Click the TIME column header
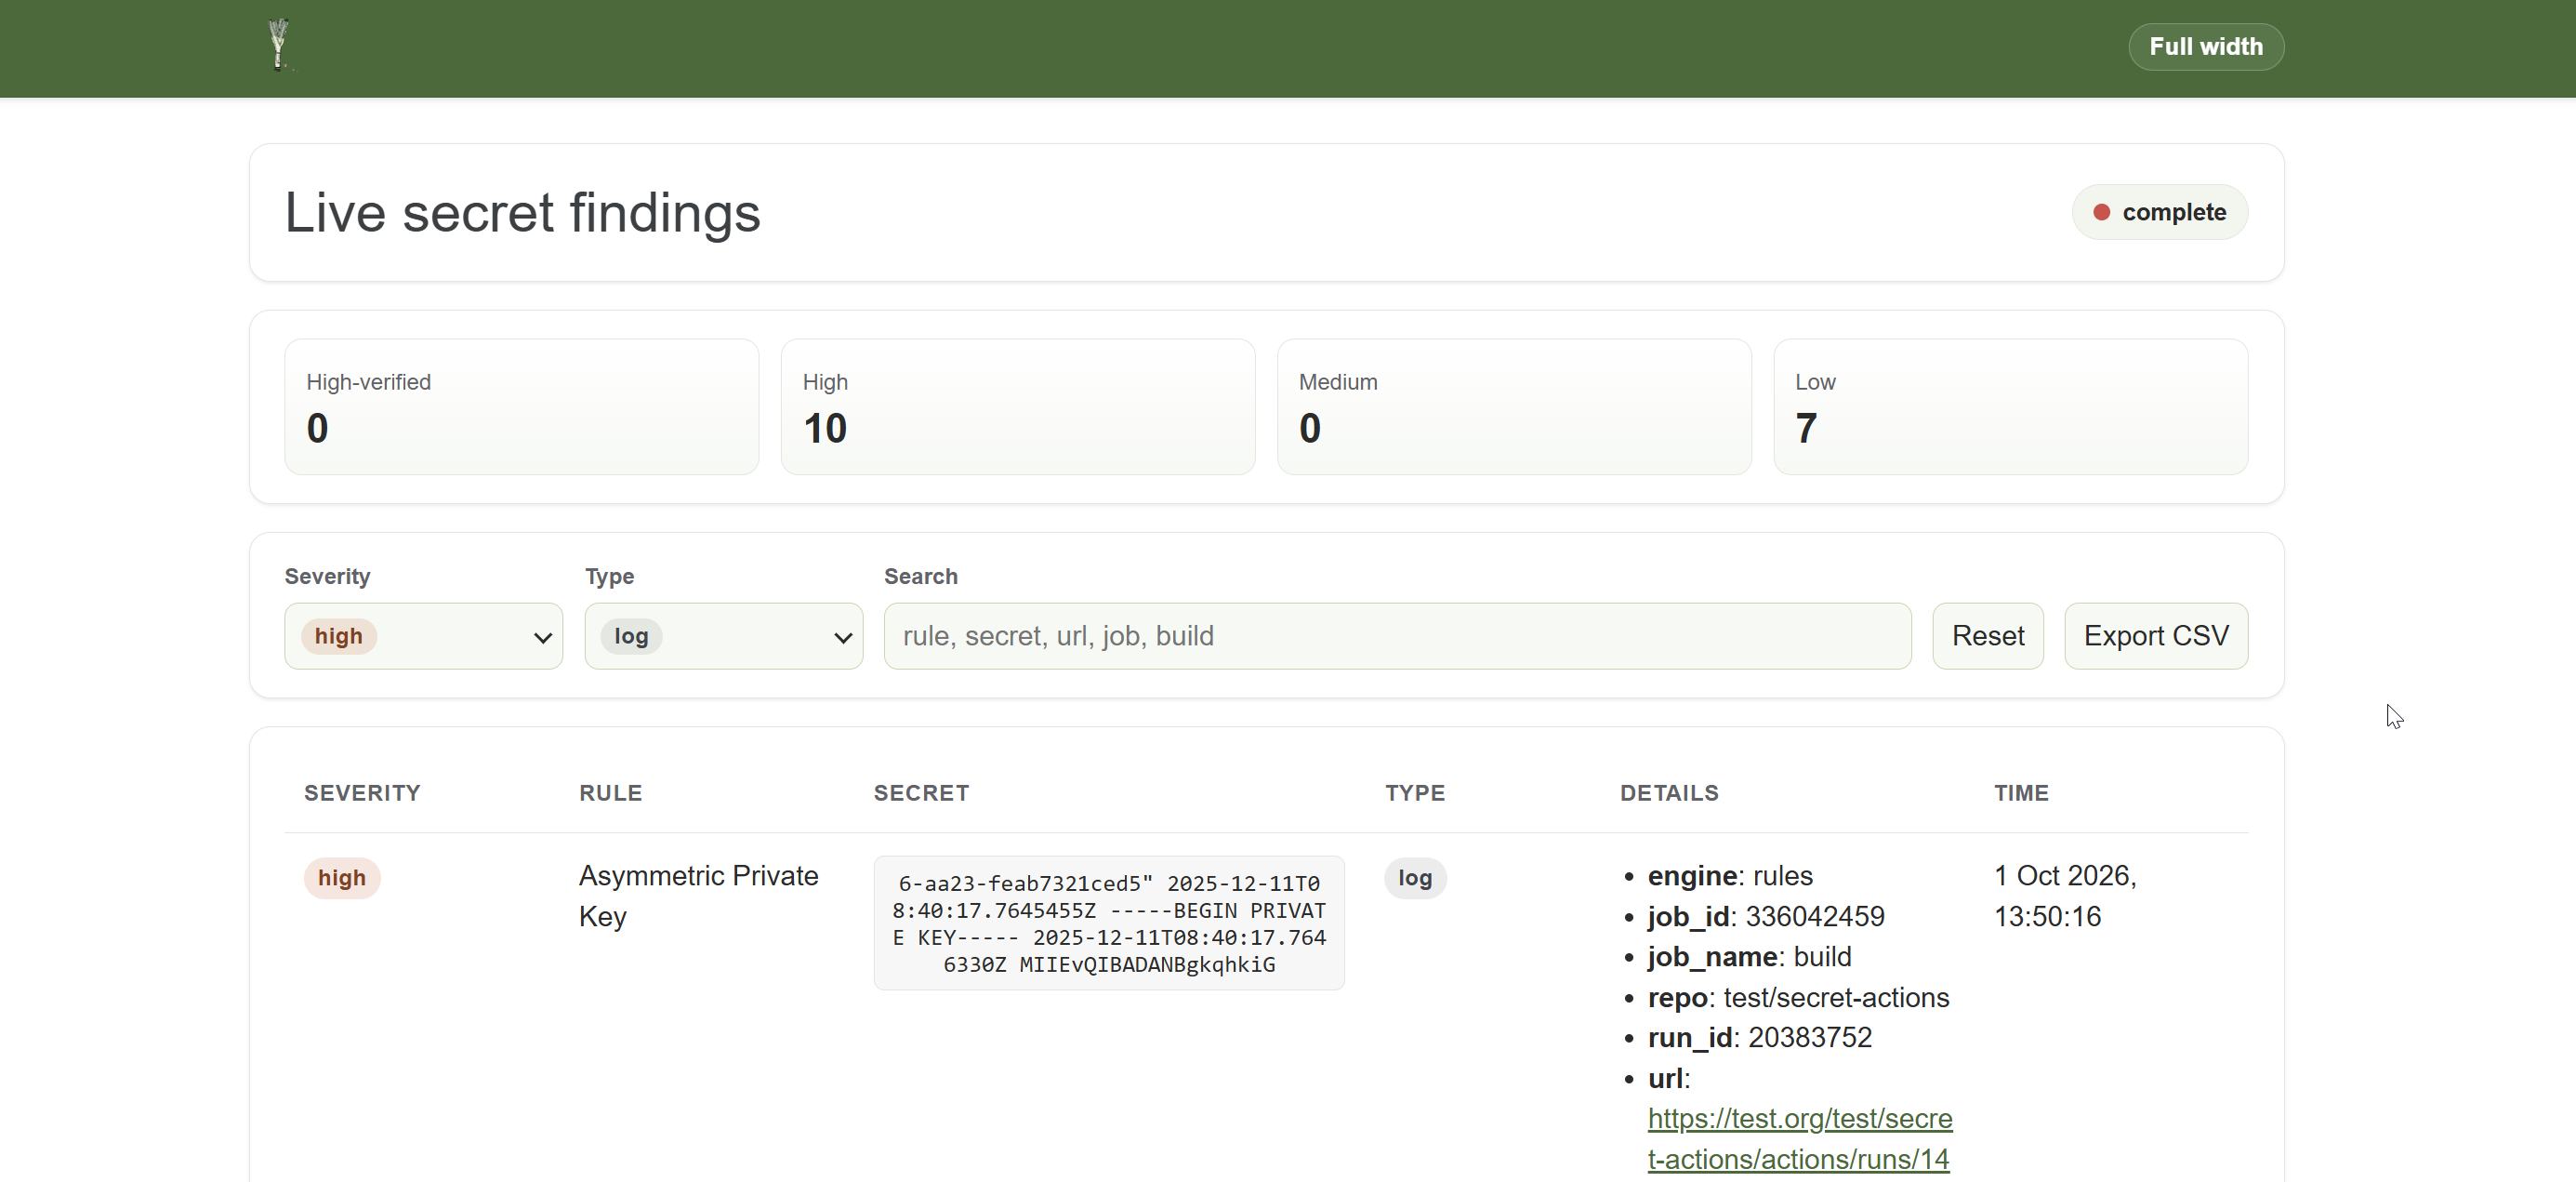The width and height of the screenshot is (2576, 1182). 2021,793
